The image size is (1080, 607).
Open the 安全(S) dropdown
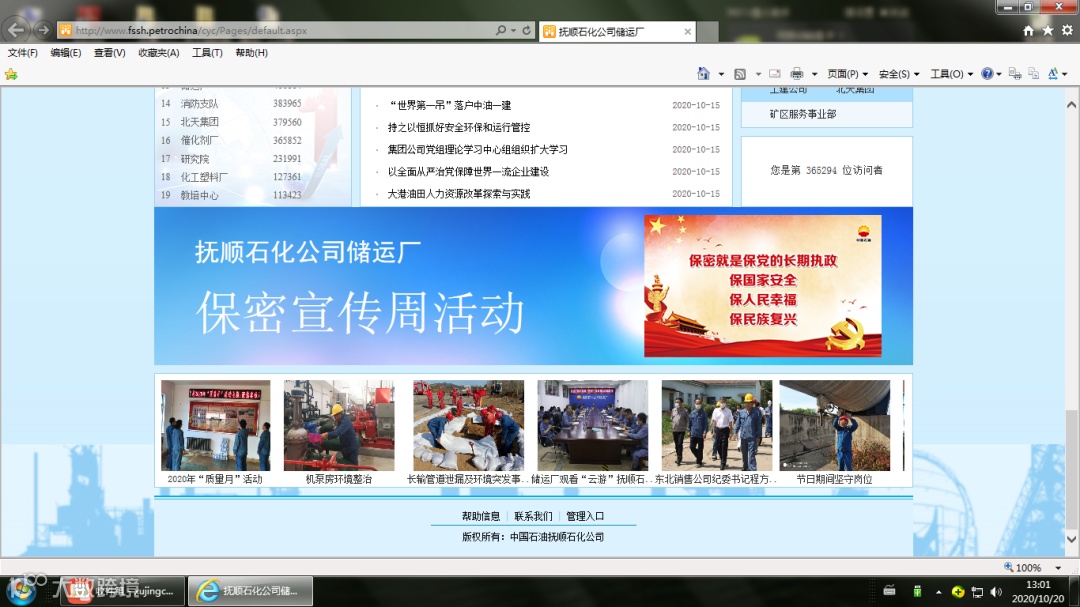(x=899, y=74)
